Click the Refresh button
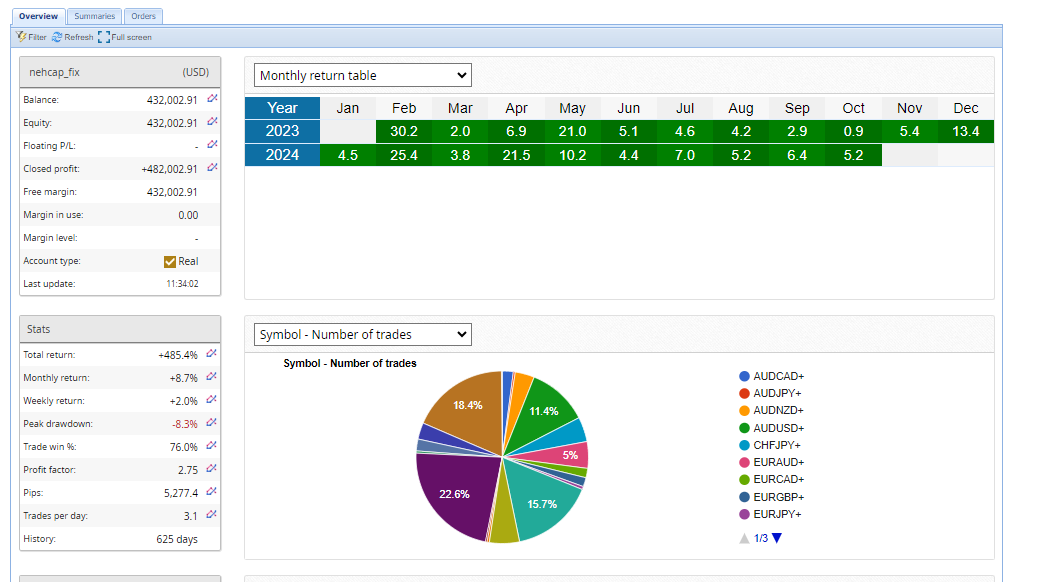Viewport: 1041px width, 582px height. pos(72,37)
